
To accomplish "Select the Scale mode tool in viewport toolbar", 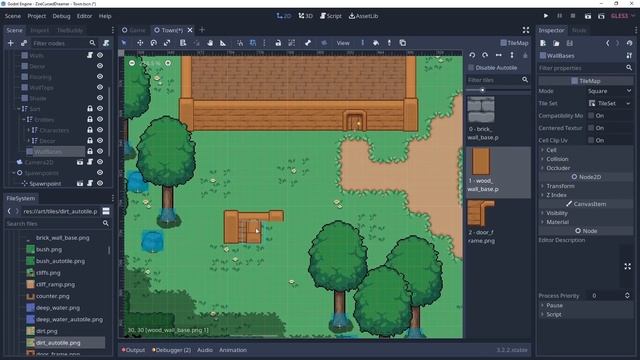I will (167, 43).
